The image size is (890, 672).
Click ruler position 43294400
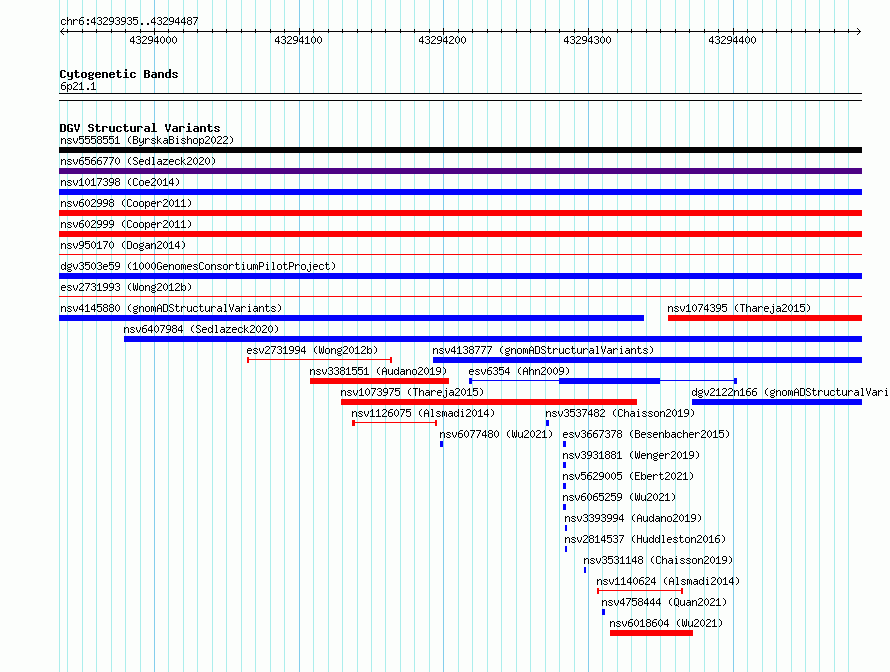[732, 40]
